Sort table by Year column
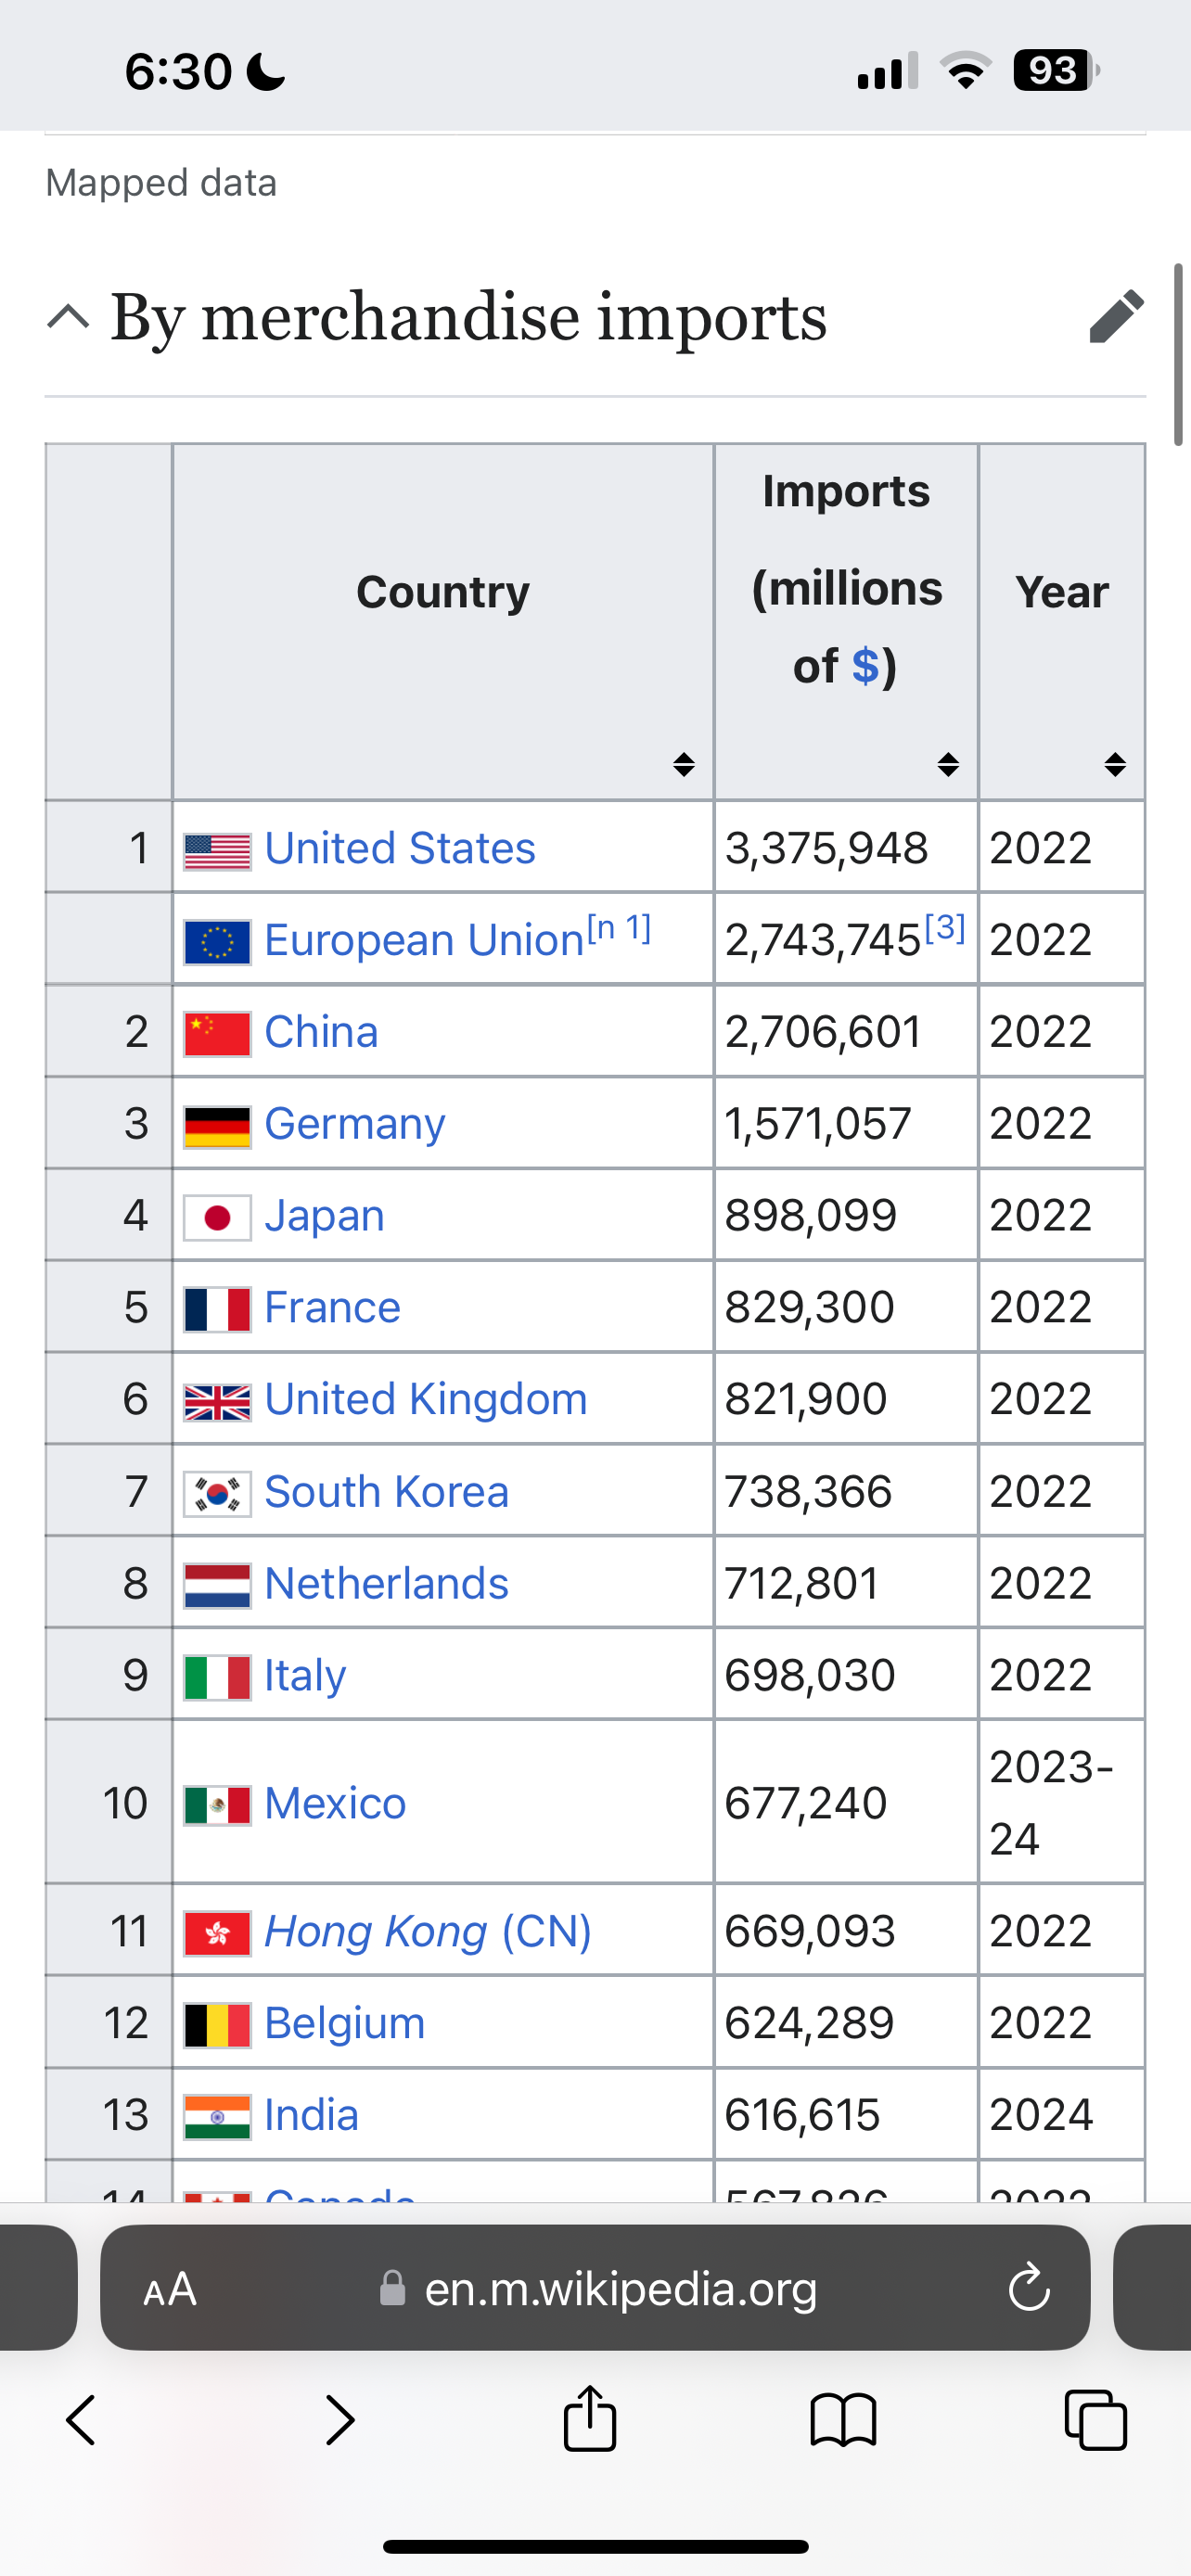Viewport: 1191px width, 2576px height. (x=1115, y=765)
